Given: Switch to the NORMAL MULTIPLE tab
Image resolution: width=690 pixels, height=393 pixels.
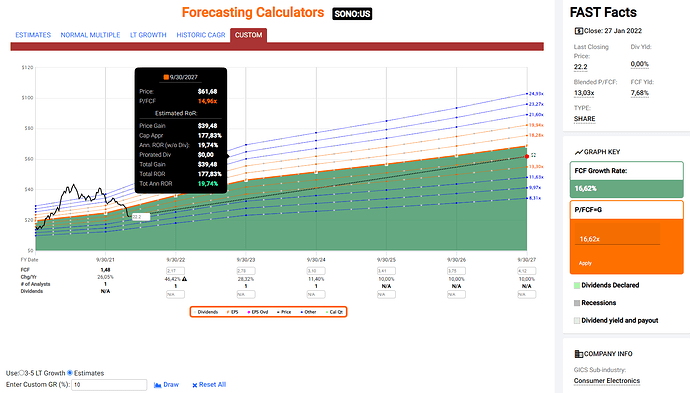Looking at the screenshot, I should (90, 35).
